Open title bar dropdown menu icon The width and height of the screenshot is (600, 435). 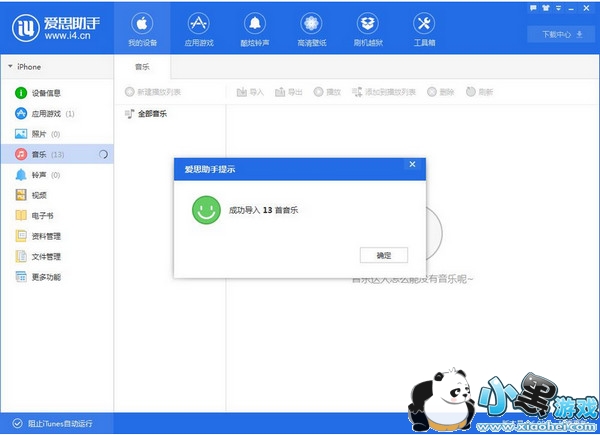point(558,8)
